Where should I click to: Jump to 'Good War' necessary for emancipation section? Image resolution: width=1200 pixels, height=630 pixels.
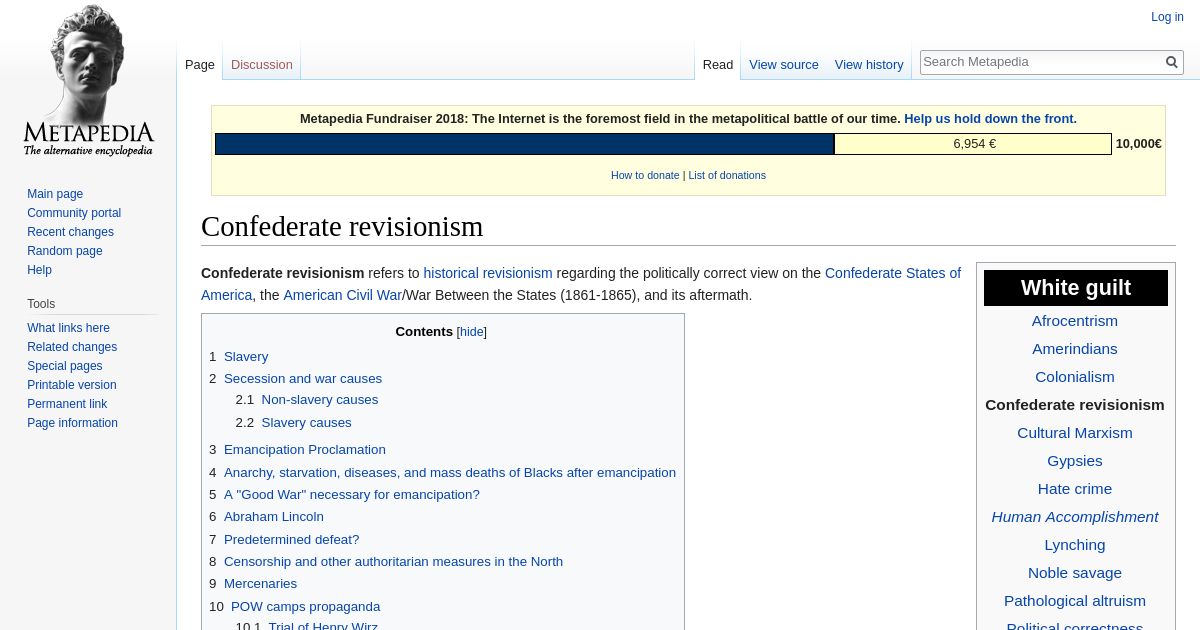click(352, 495)
